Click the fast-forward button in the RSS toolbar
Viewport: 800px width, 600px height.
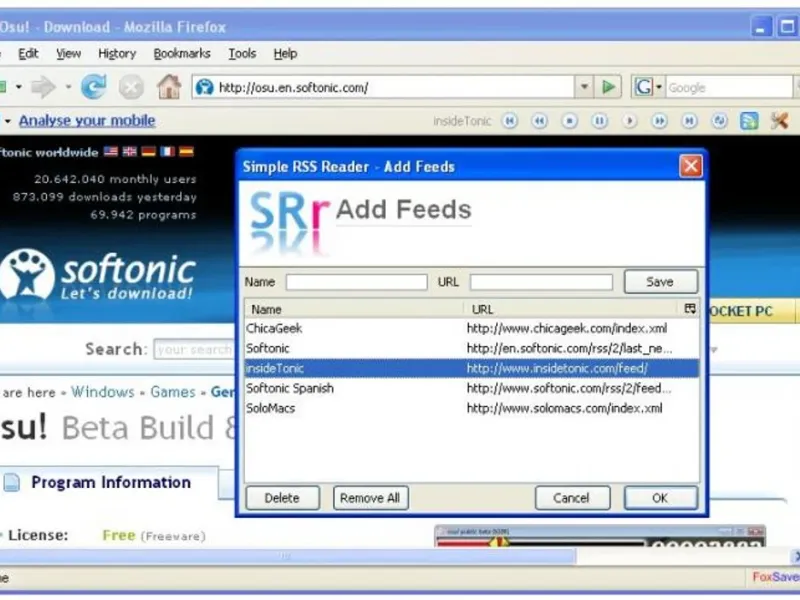click(659, 121)
